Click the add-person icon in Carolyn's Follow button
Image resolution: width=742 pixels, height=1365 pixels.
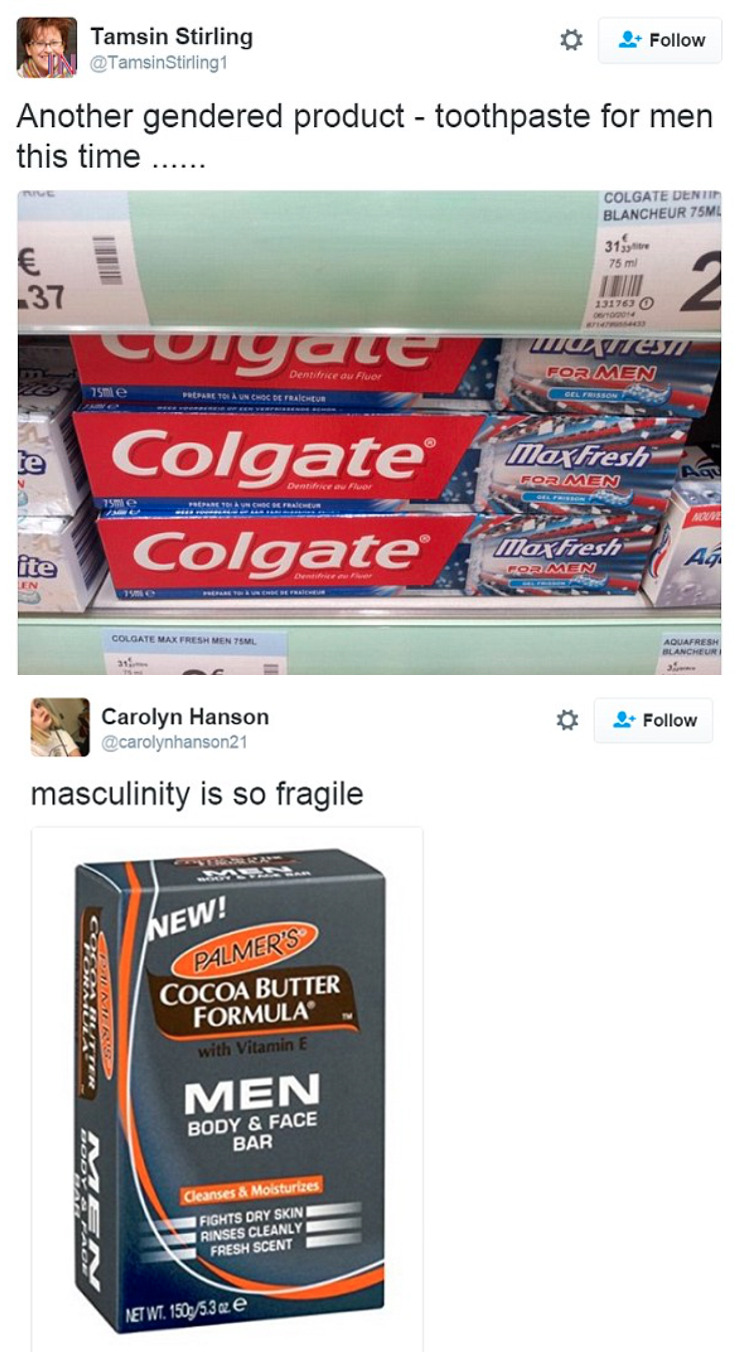pos(624,720)
